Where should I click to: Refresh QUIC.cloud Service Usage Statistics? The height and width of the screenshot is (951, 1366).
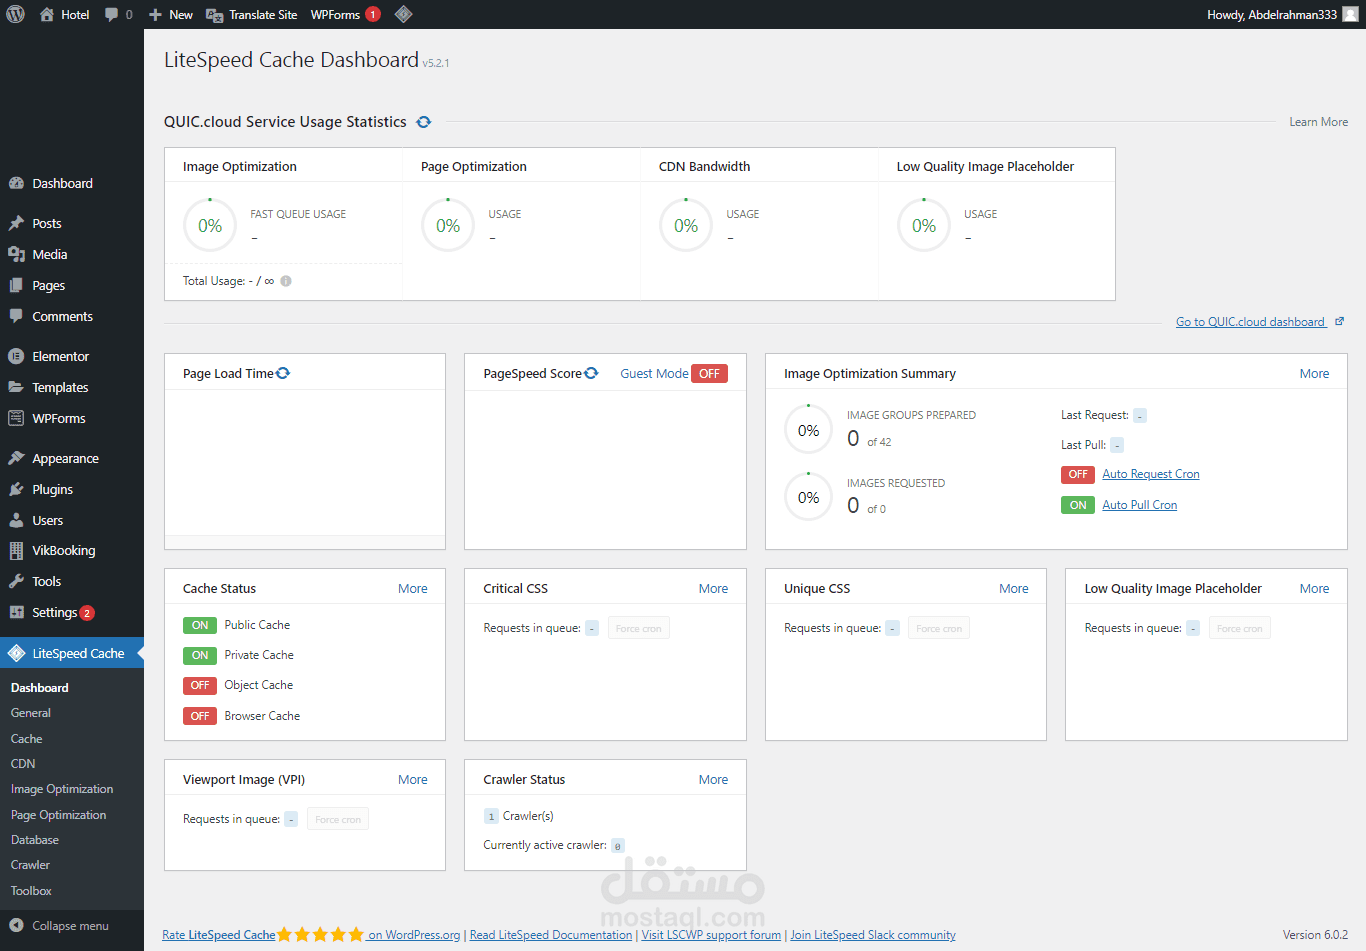point(424,122)
